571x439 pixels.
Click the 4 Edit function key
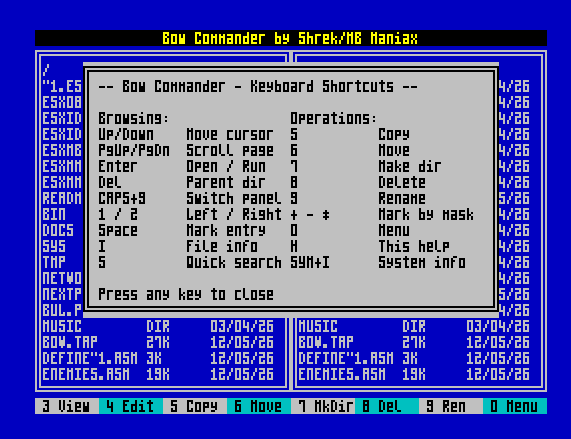coord(131,406)
